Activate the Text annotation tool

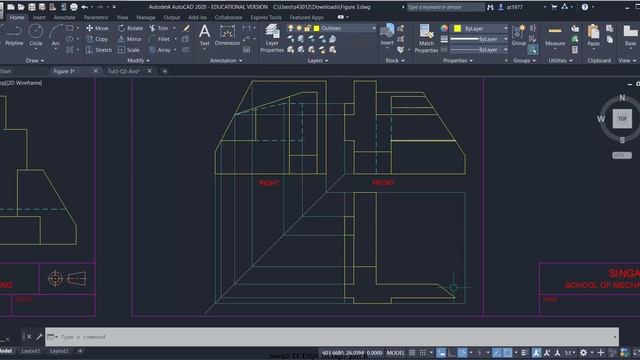coord(204,35)
